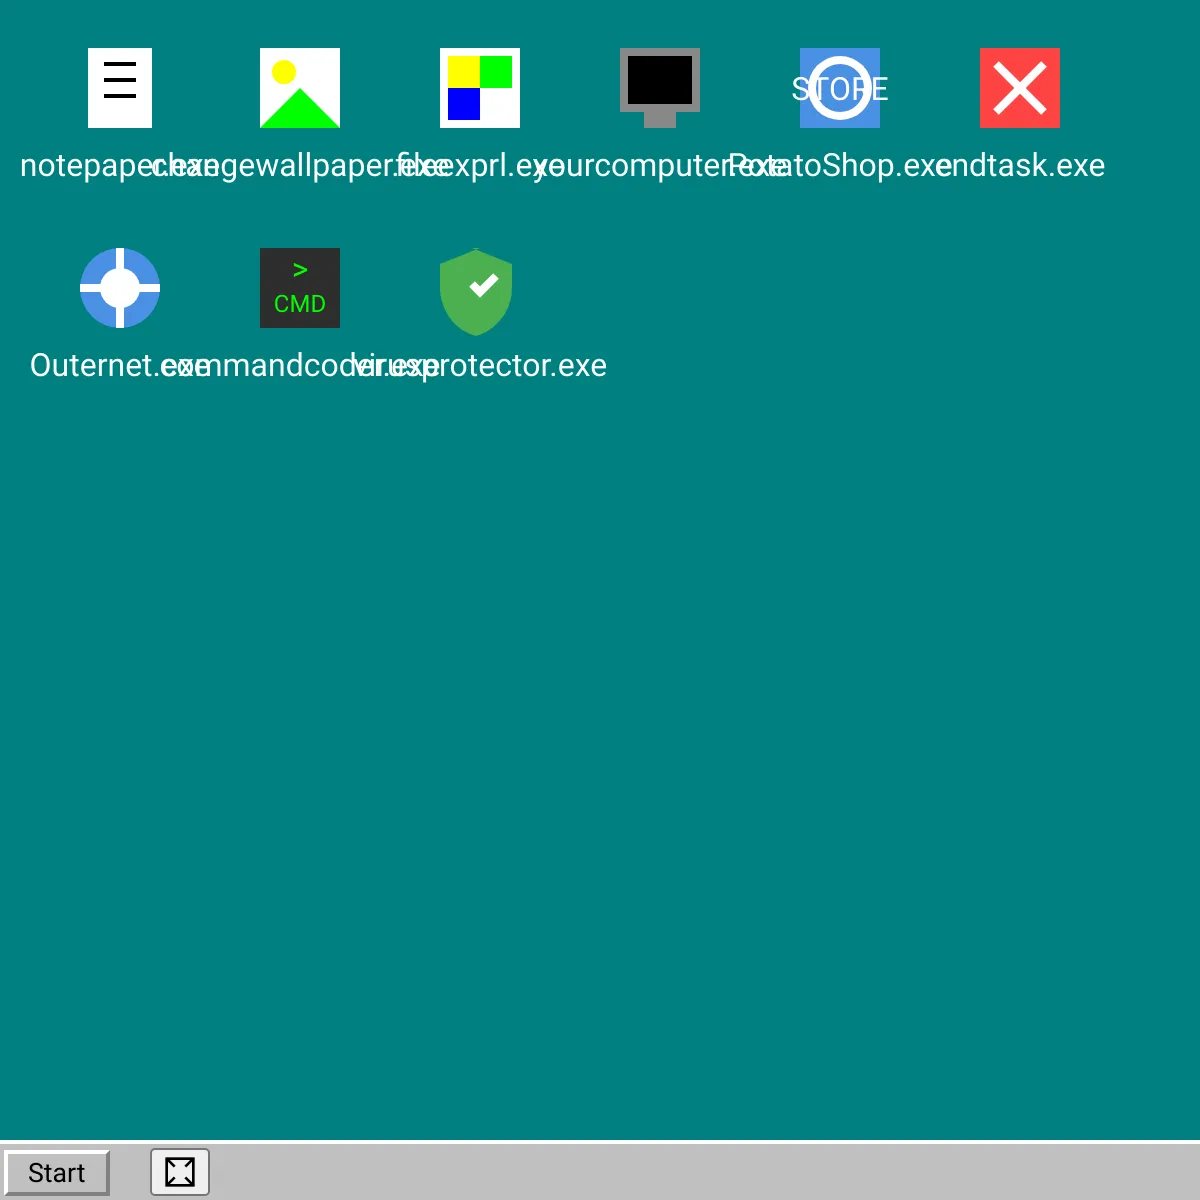Screen dimensions: 1200x1200
Task: Open virusprotector.exe green shield icon
Action: (x=476, y=292)
